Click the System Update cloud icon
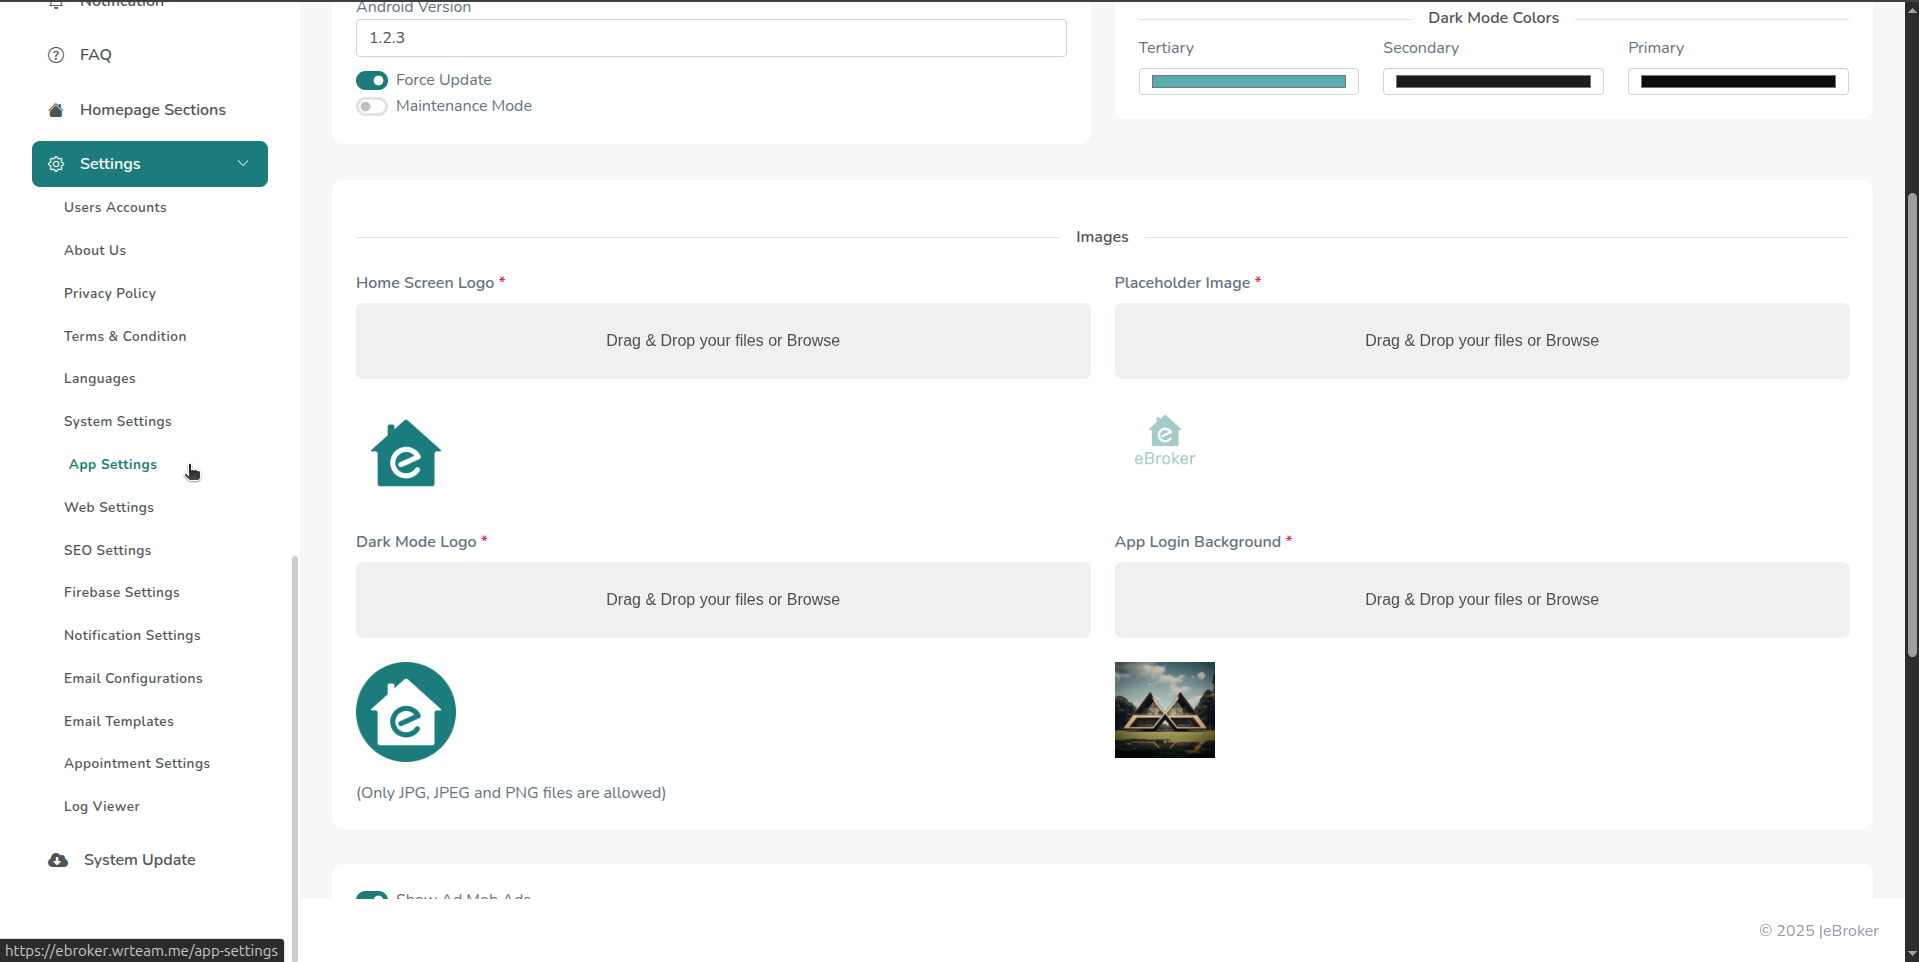 pos(56,860)
